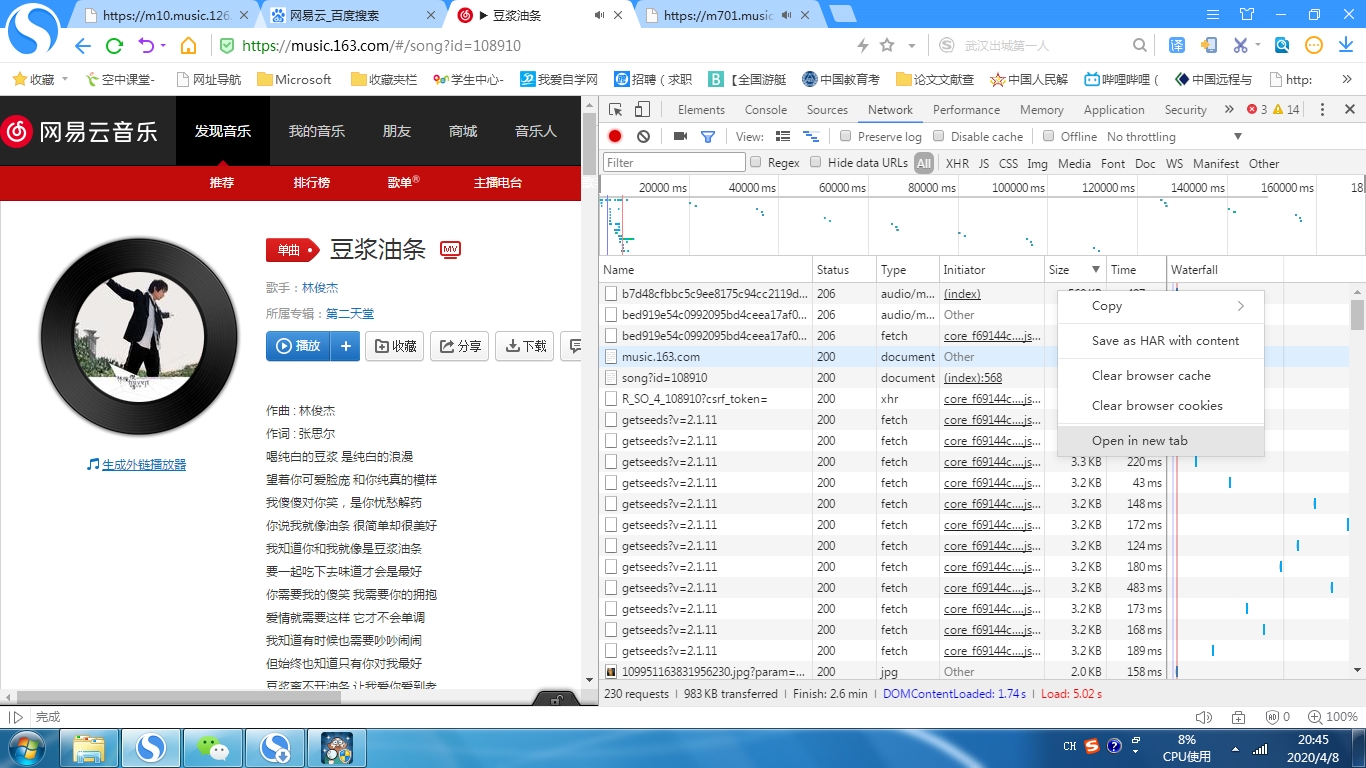Viewport: 1366px width, 768px height.
Task: Filter requests by Media type
Action: point(1074,164)
